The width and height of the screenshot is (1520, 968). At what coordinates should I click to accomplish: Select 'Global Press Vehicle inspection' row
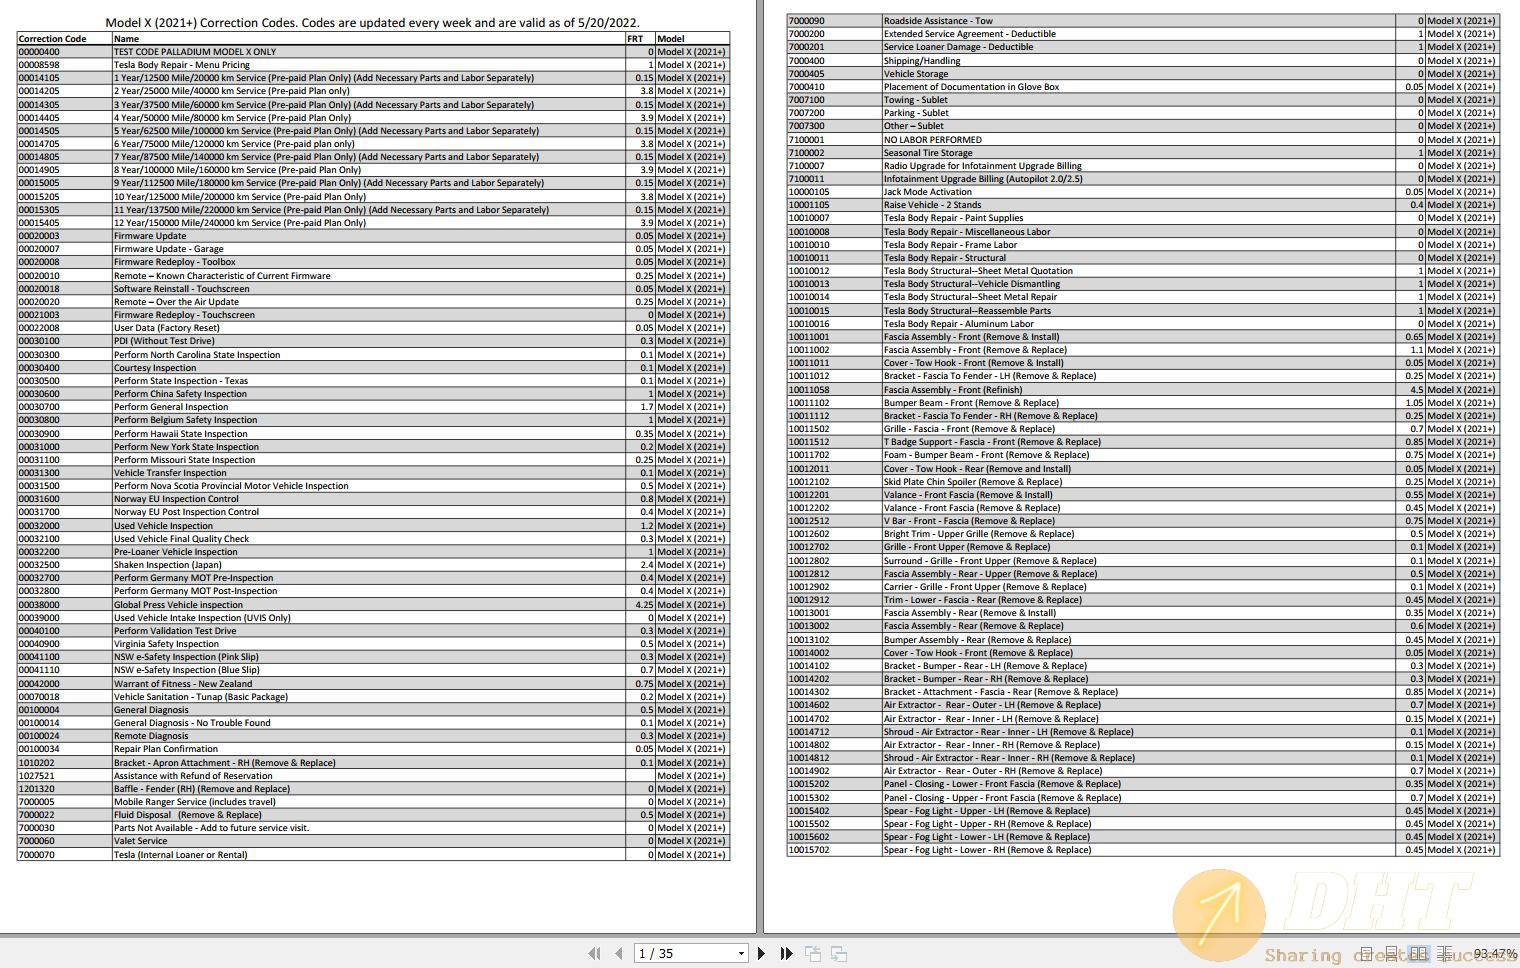(x=373, y=604)
